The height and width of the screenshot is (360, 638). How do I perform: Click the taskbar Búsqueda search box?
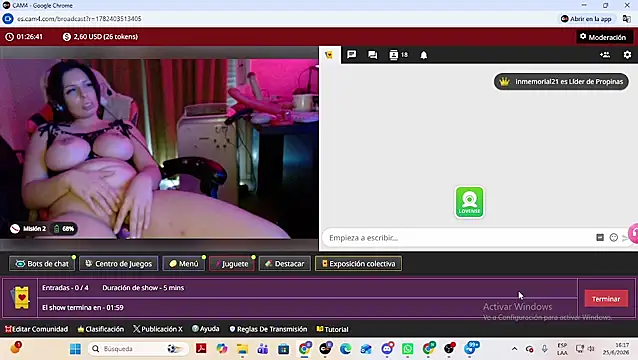pyautogui.click(x=138, y=349)
